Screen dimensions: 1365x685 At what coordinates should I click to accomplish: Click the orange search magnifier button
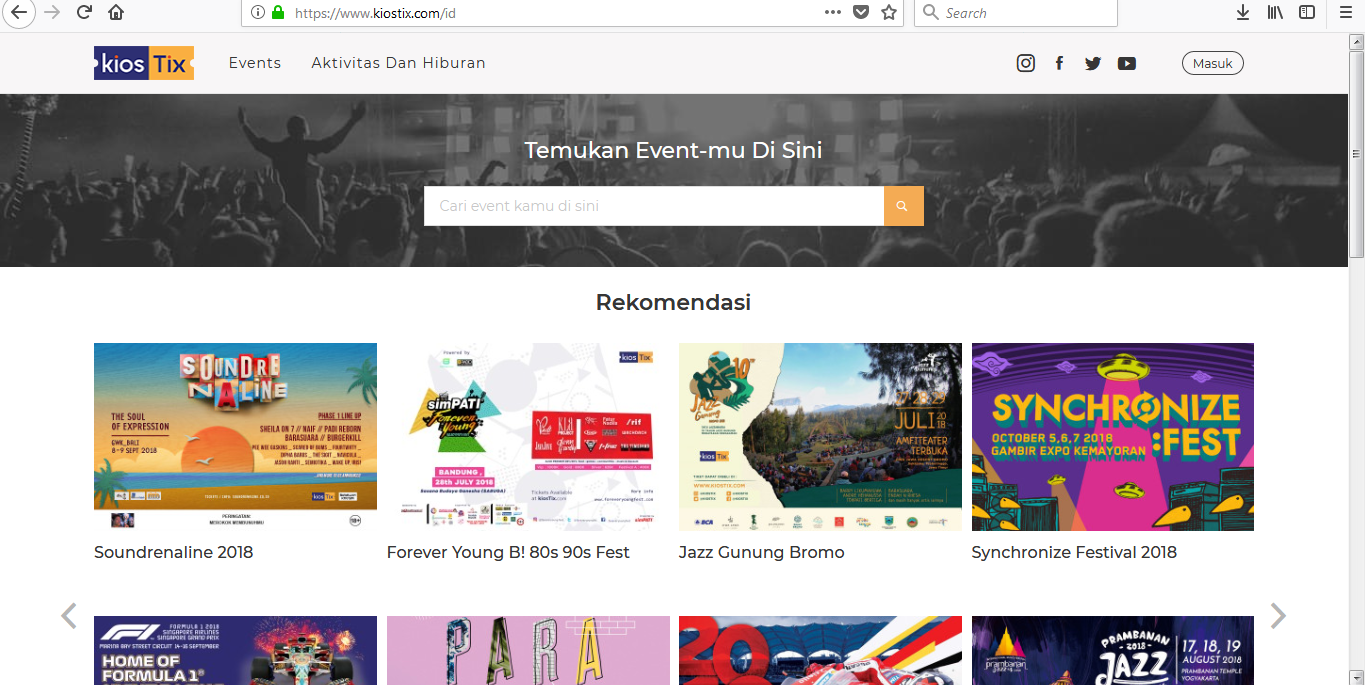click(903, 206)
